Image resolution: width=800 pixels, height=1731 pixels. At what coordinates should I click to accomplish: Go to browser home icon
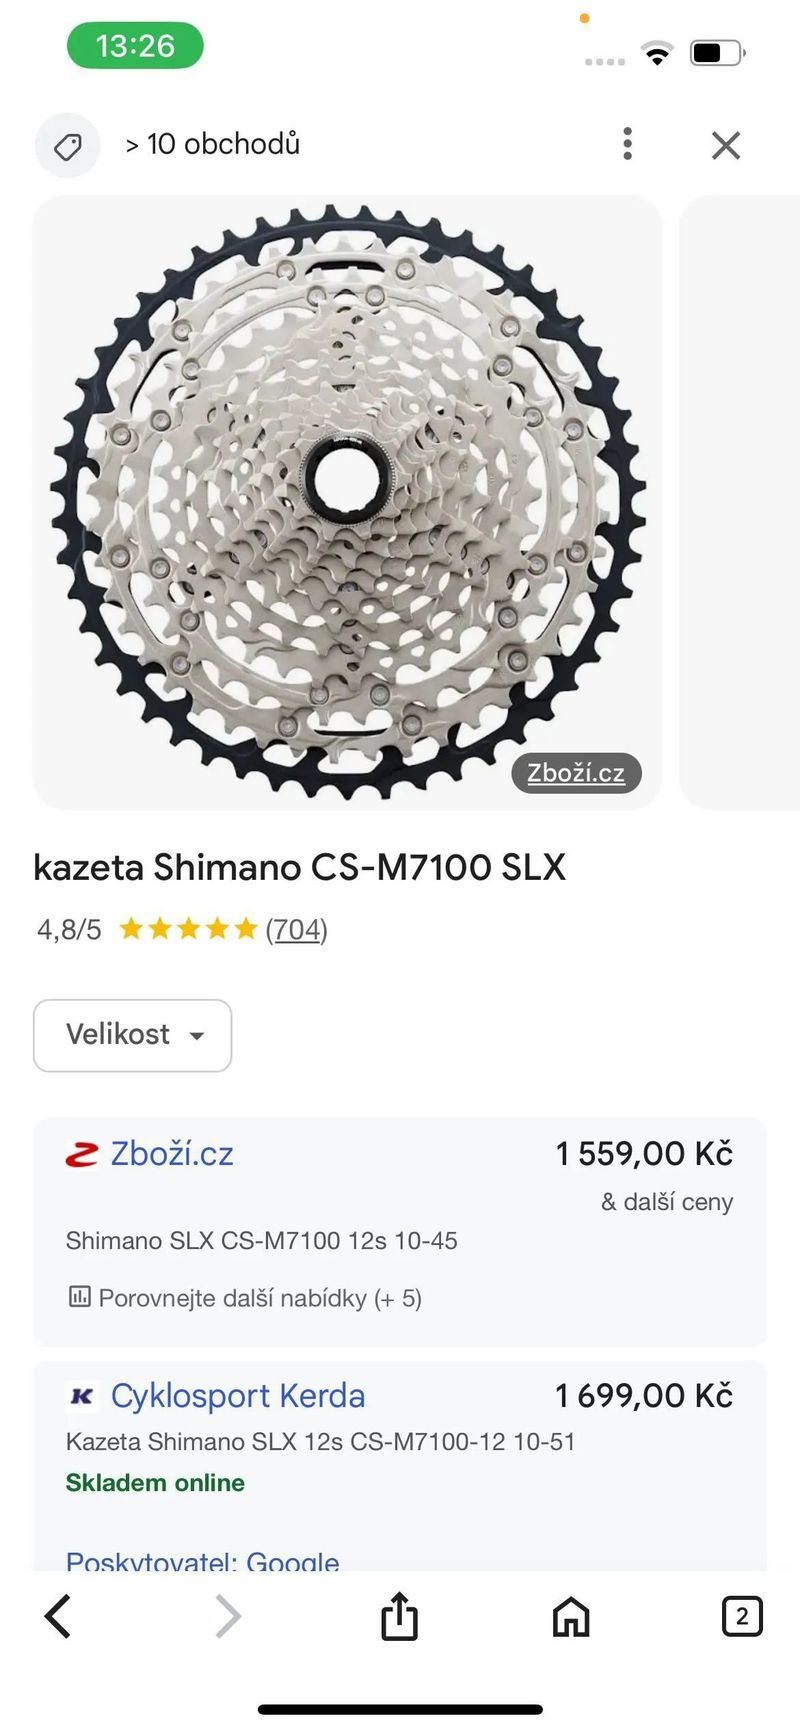tap(571, 1616)
